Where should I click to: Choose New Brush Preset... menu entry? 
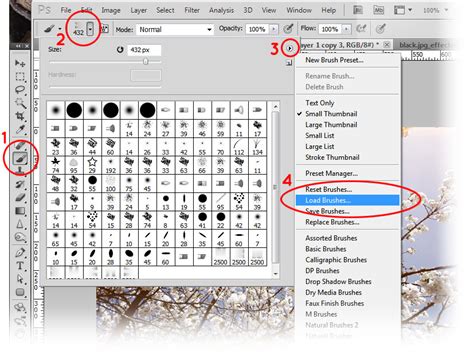(334, 60)
